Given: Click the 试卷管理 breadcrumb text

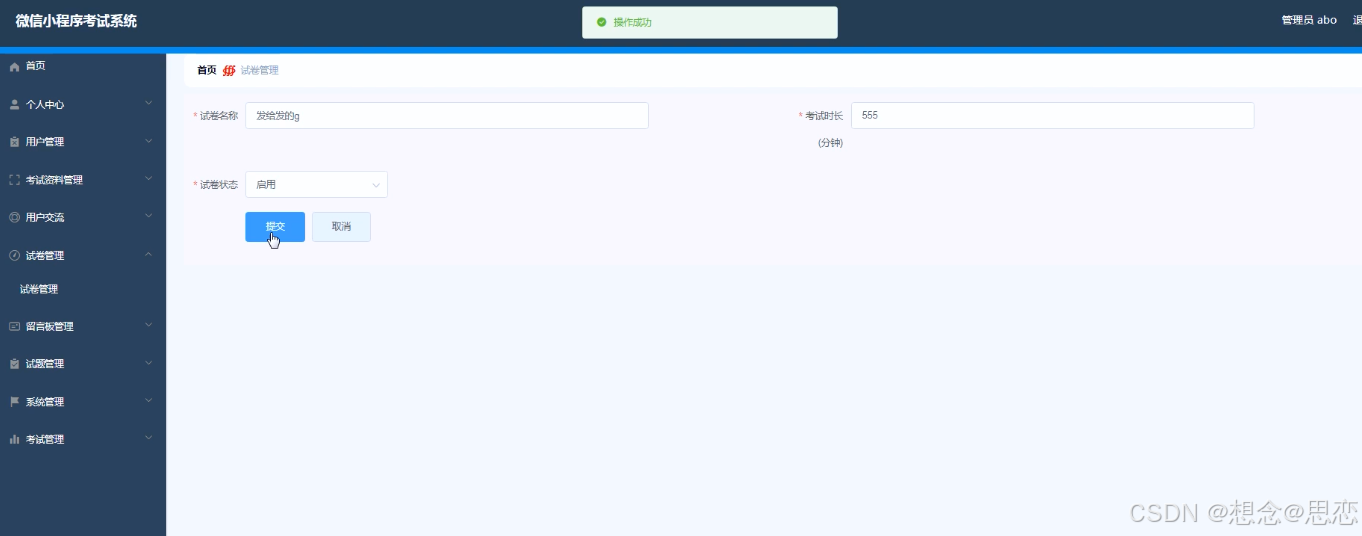Looking at the screenshot, I should pyautogui.click(x=259, y=70).
